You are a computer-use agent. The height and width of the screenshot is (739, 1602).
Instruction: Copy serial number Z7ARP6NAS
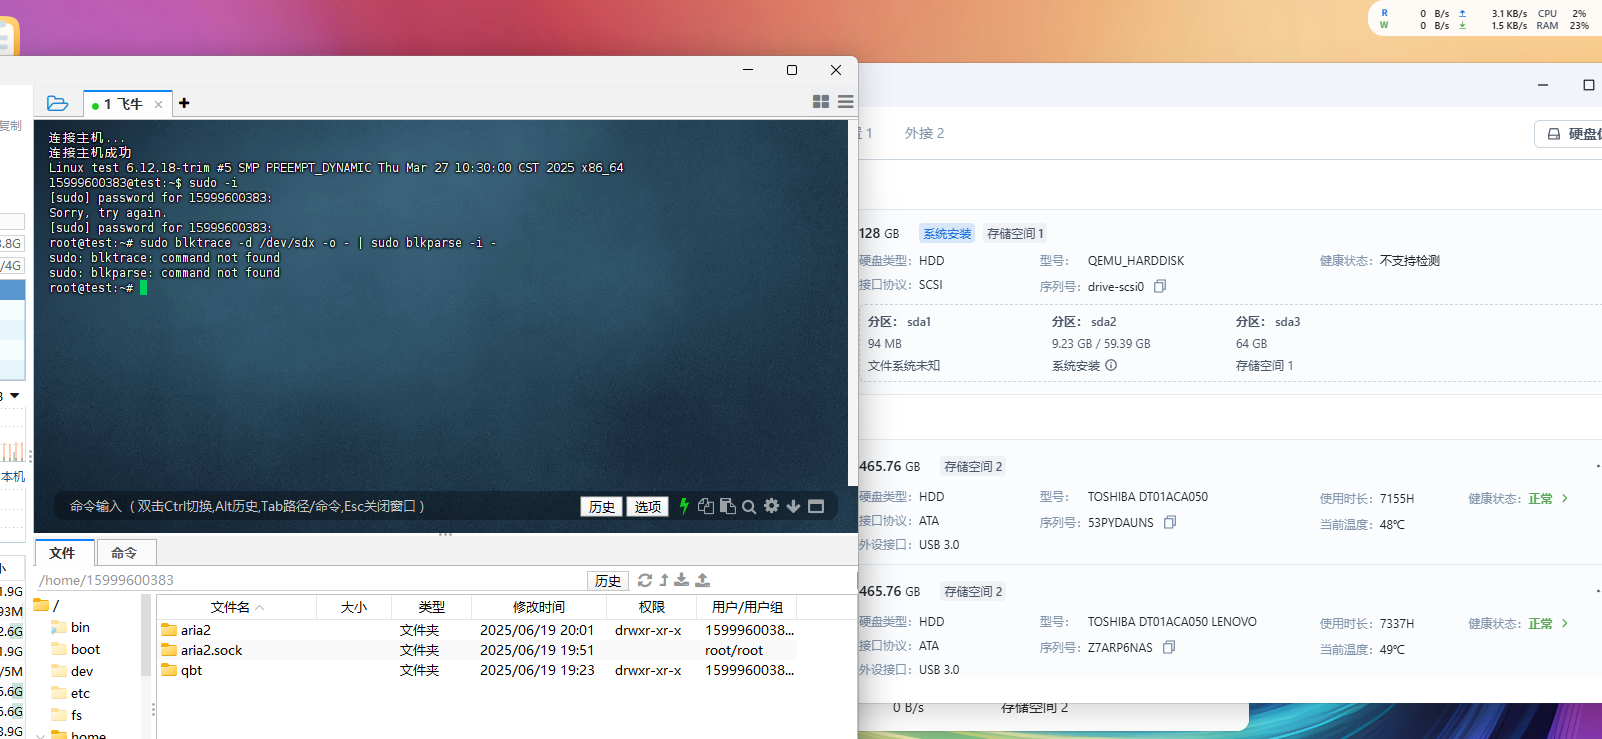tap(1169, 647)
